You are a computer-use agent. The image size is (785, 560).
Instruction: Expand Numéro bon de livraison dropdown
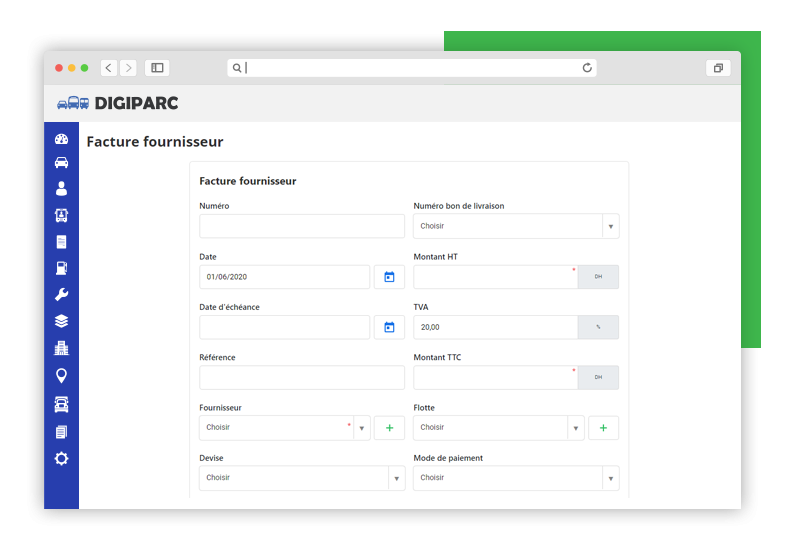coord(611,226)
